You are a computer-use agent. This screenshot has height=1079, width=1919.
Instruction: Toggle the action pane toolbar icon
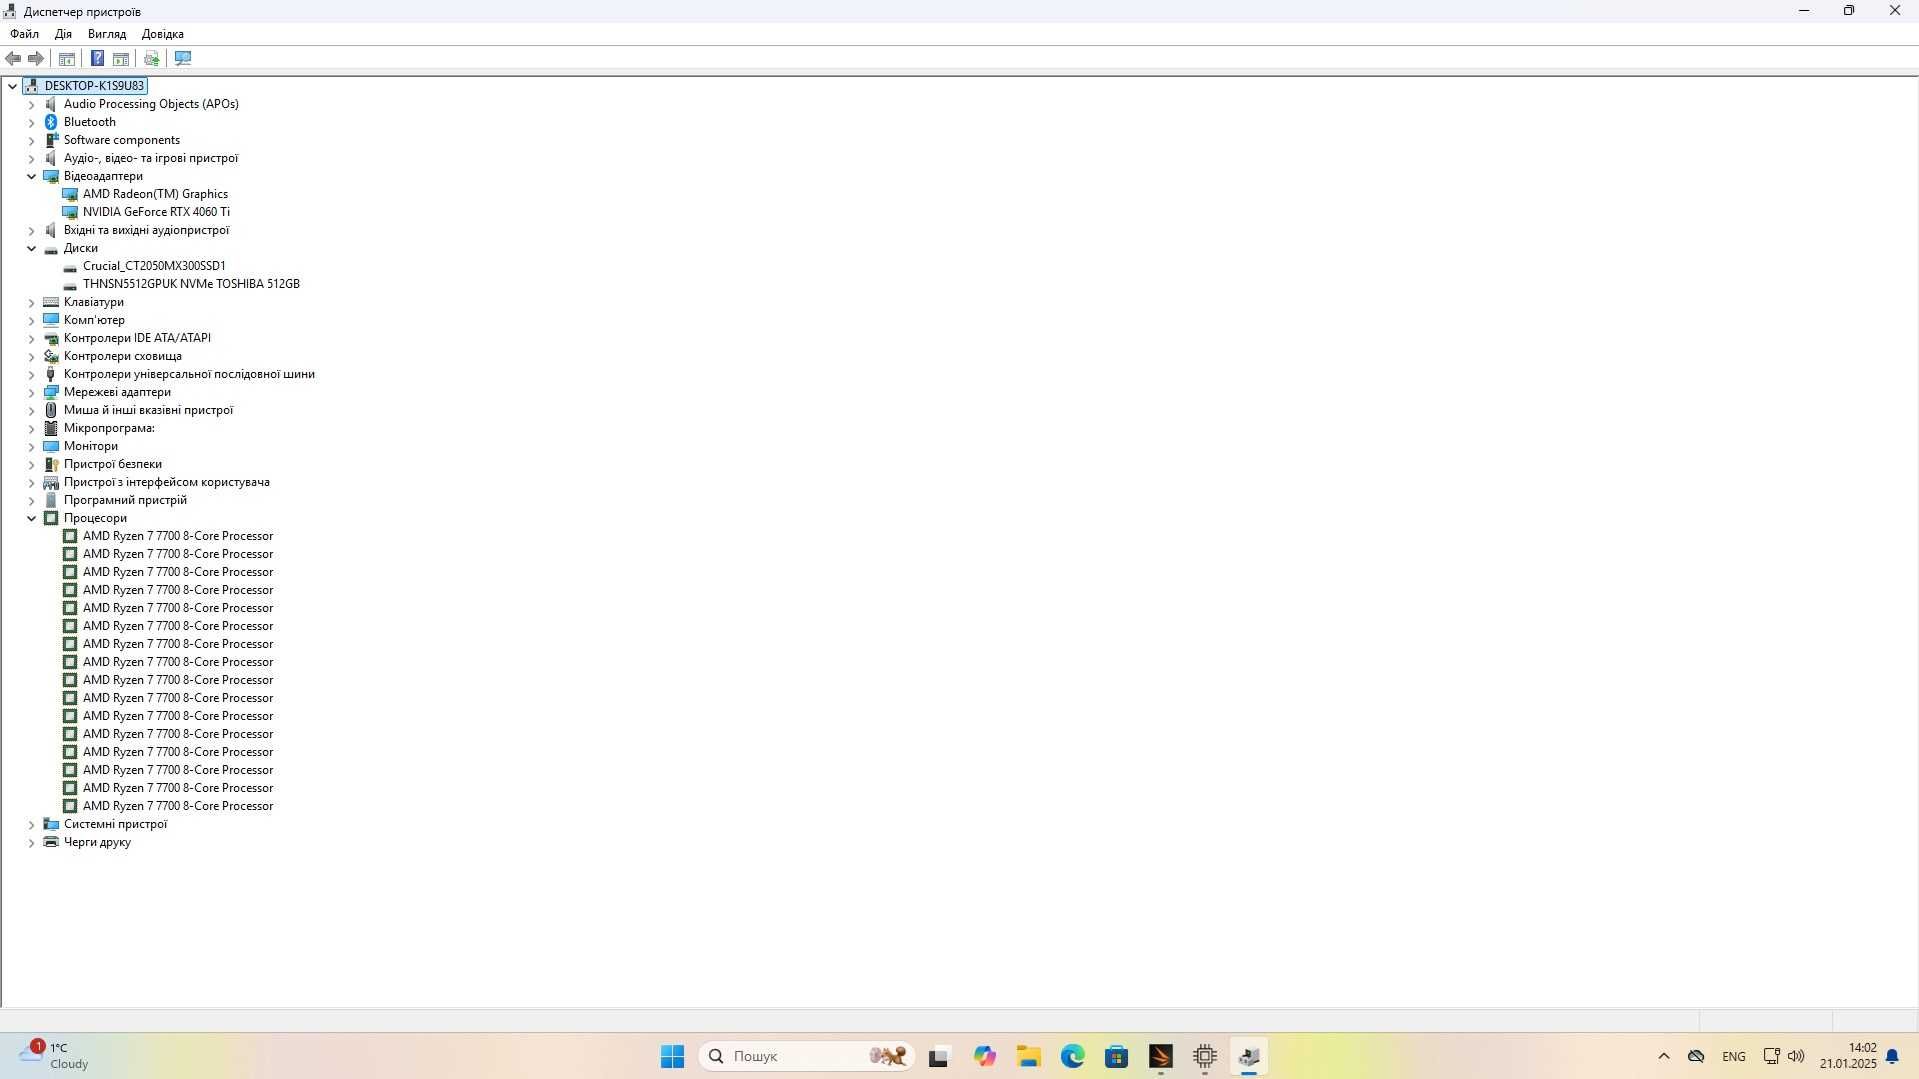click(121, 58)
